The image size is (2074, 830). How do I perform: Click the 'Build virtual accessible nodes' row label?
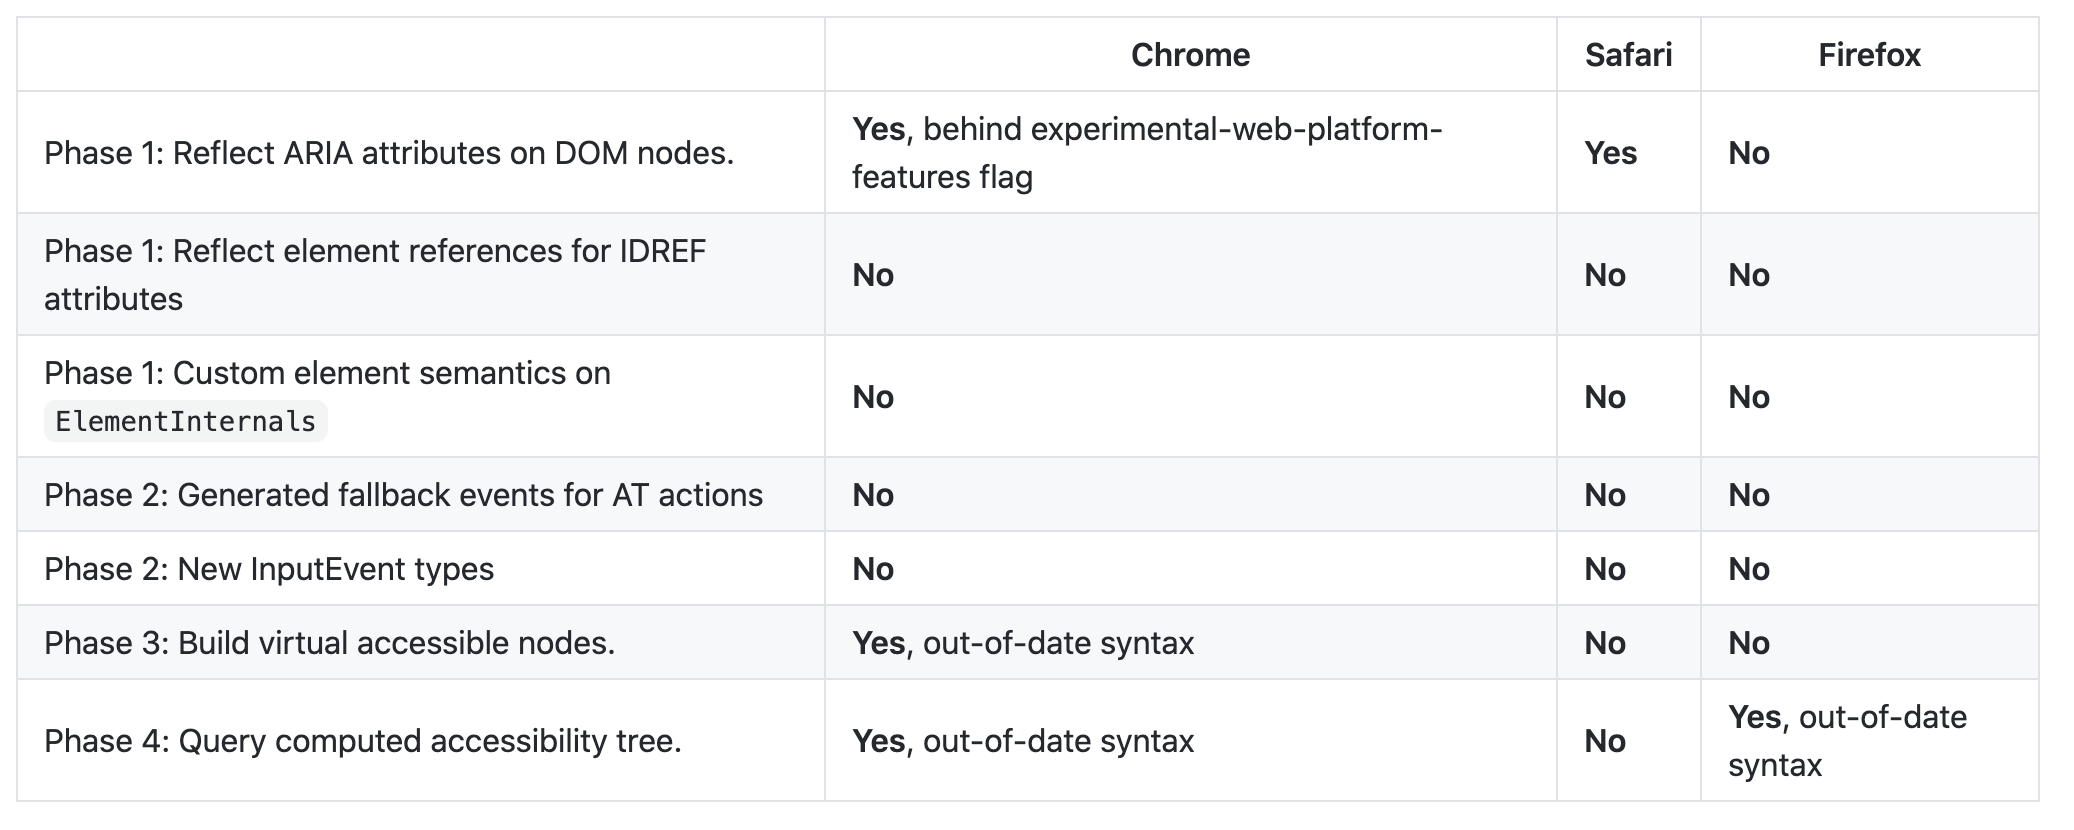pyautogui.click(x=329, y=643)
